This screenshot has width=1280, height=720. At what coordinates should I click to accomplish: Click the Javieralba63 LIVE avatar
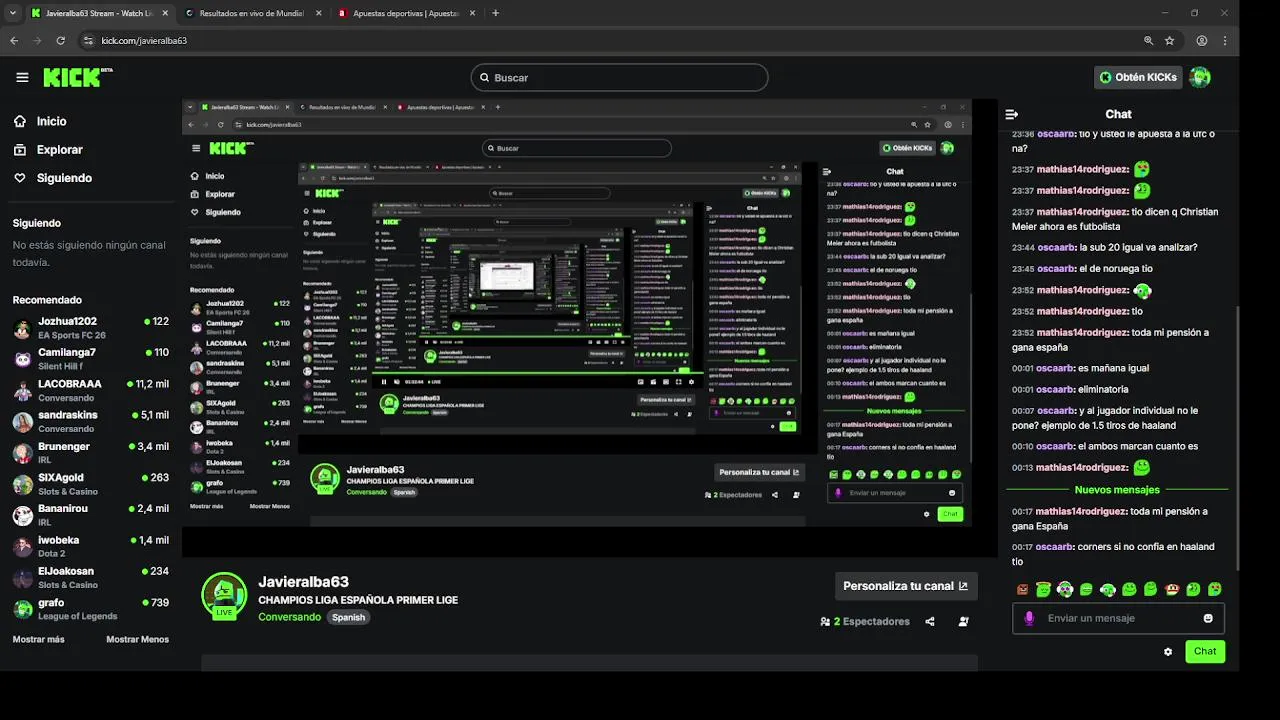pos(224,596)
